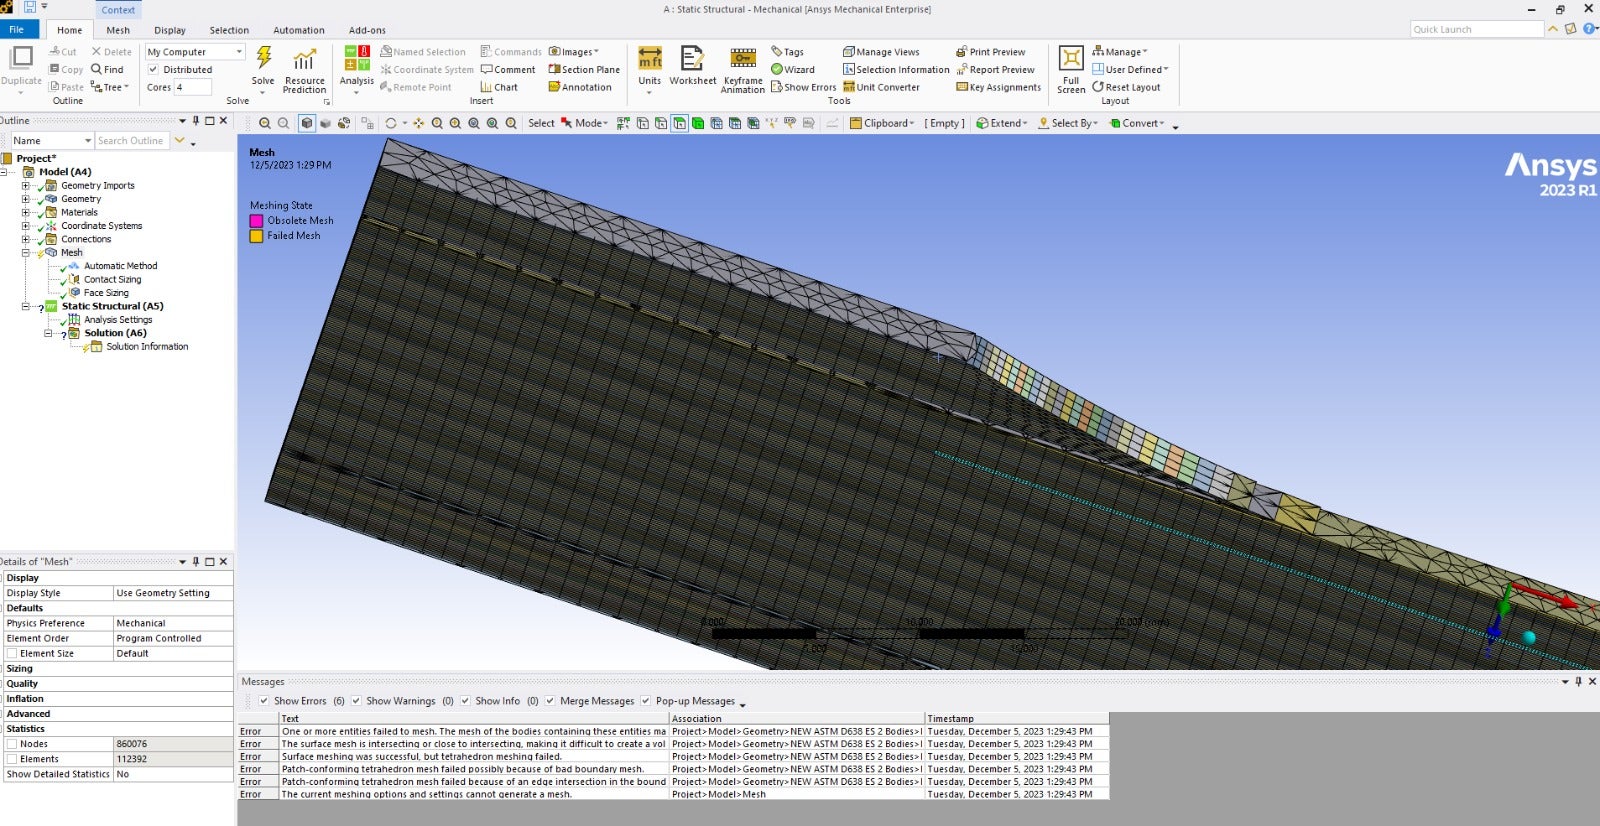Screen dimensions: 1600x826
Task: Open the Tags tool
Action: tap(787, 52)
